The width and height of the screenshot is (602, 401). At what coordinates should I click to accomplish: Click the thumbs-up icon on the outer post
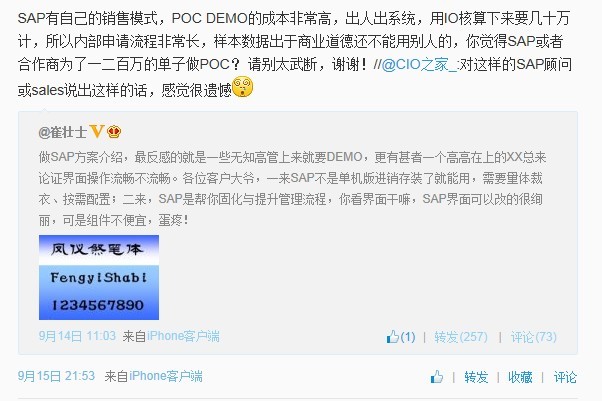coord(437,377)
